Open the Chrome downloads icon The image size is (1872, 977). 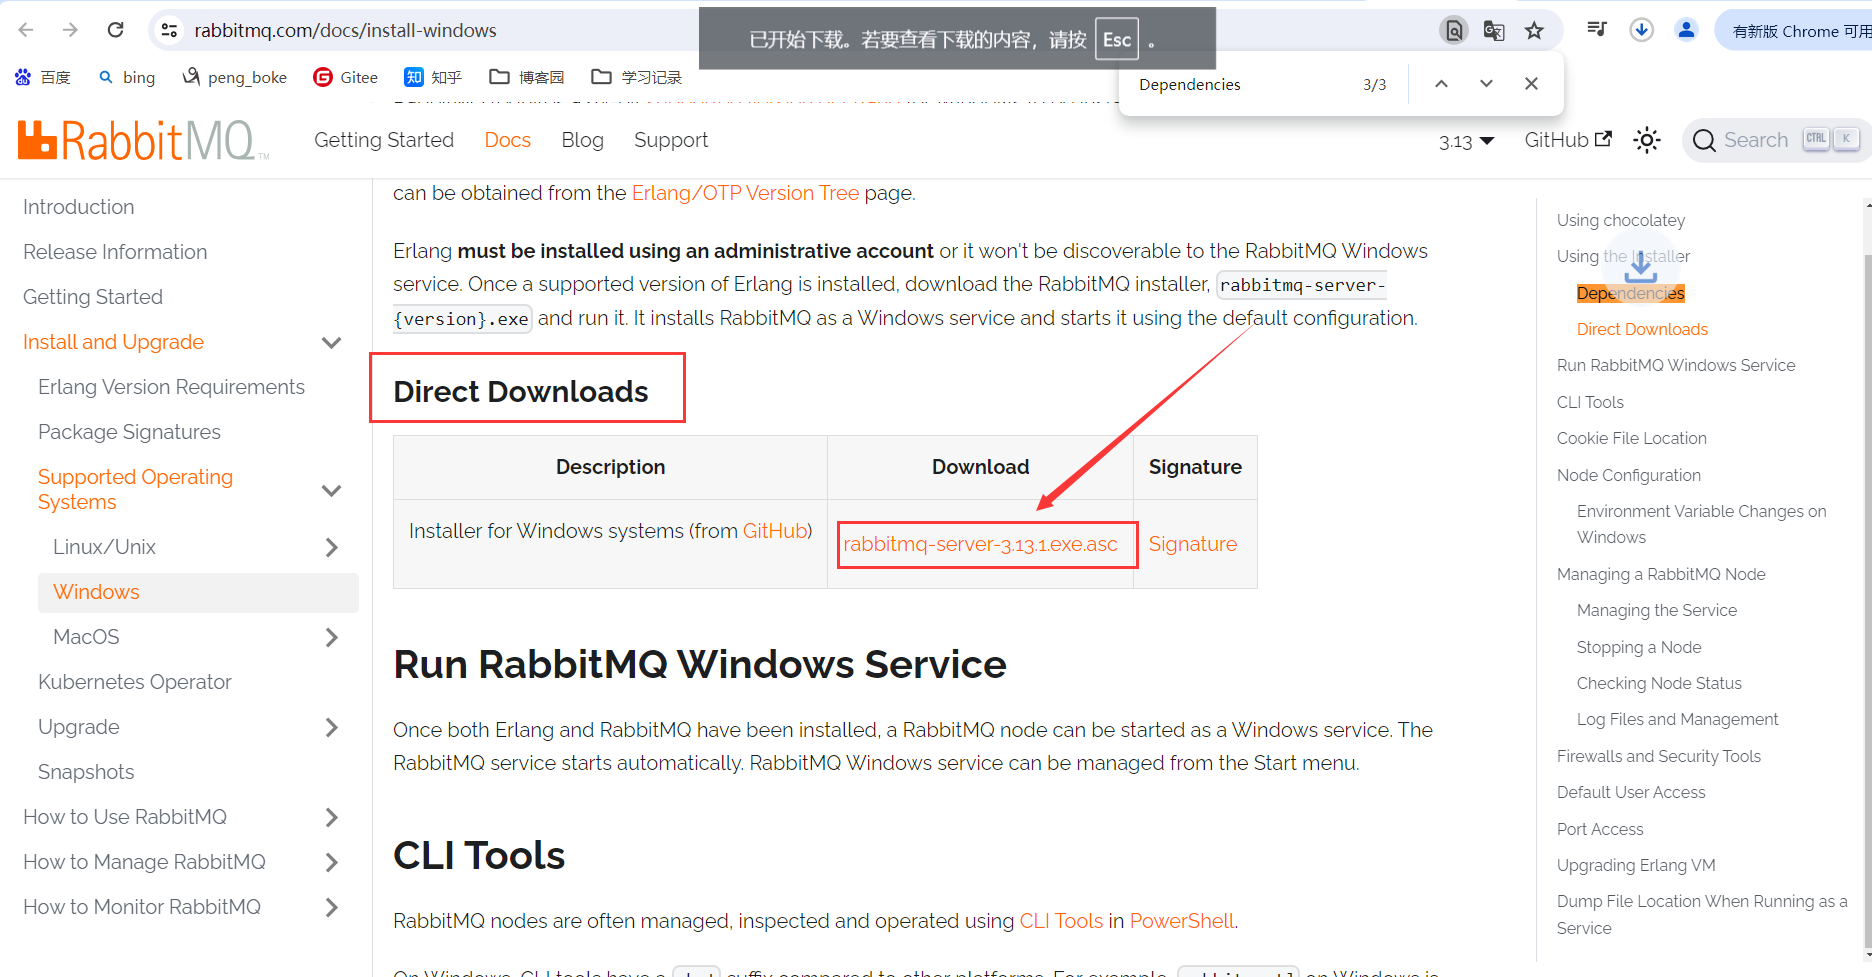(x=1641, y=30)
